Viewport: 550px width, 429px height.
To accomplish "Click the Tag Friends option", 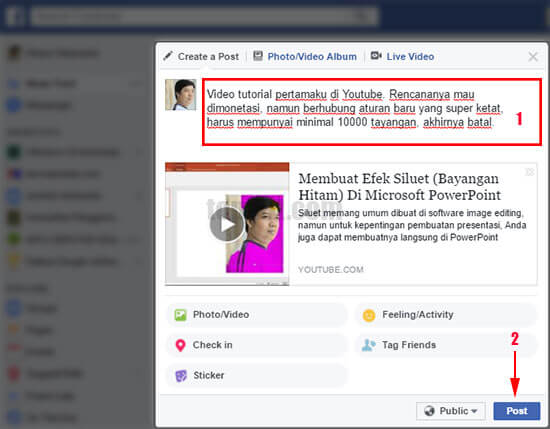I will coord(446,345).
